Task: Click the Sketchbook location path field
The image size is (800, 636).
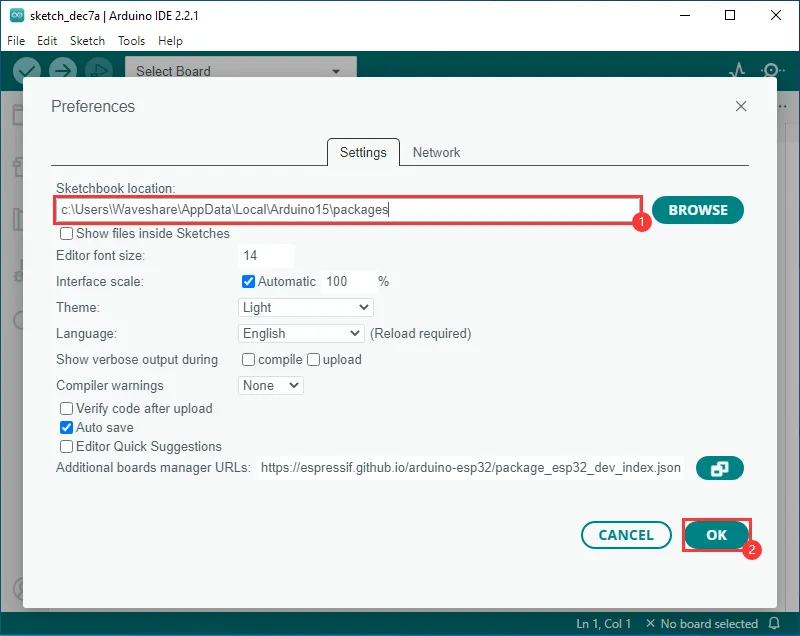Action: click(x=347, y=210)
